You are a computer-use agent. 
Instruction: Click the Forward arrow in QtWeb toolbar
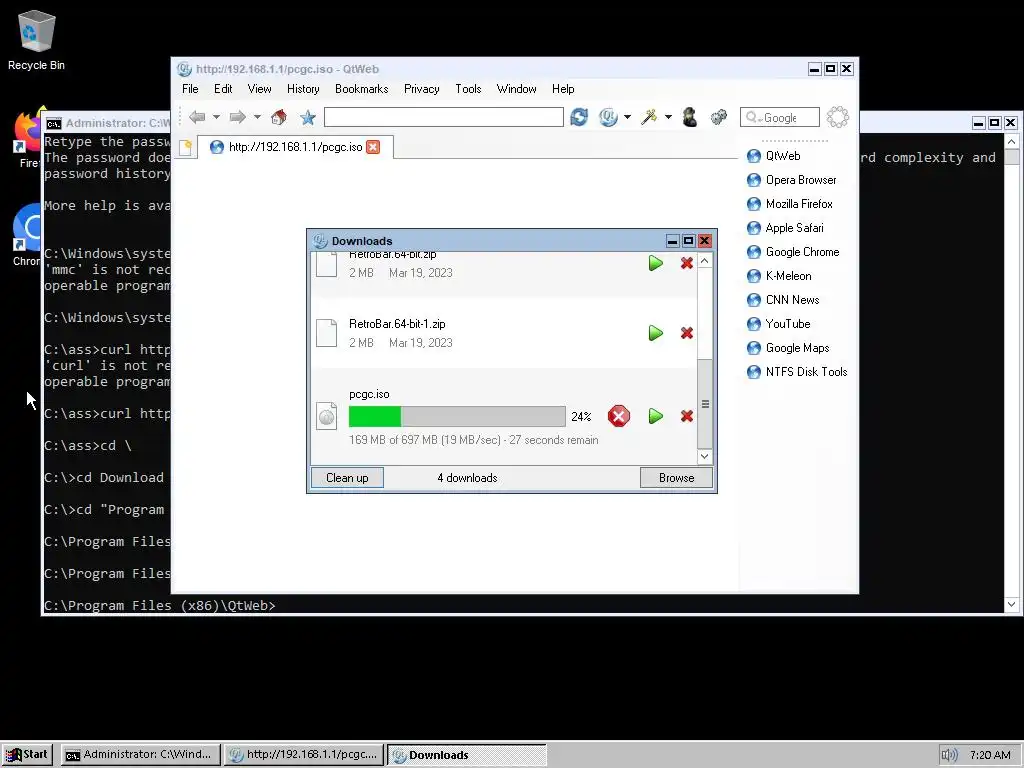(237, 117)
